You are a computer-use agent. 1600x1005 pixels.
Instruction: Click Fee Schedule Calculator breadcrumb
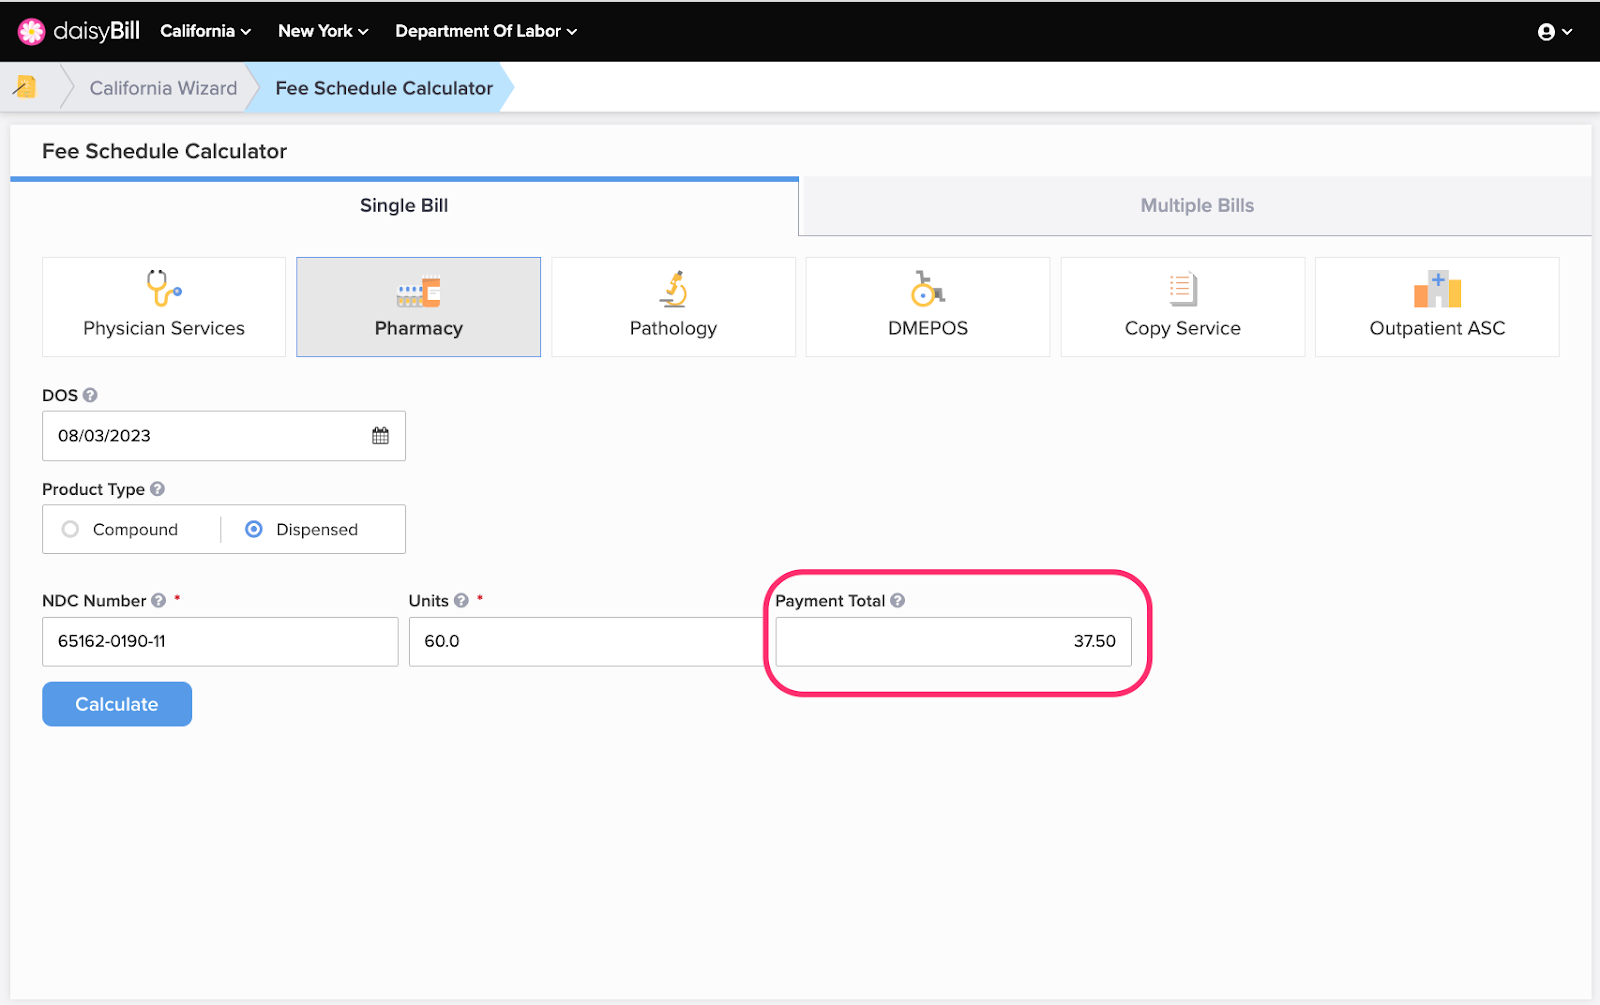point(384,88)
